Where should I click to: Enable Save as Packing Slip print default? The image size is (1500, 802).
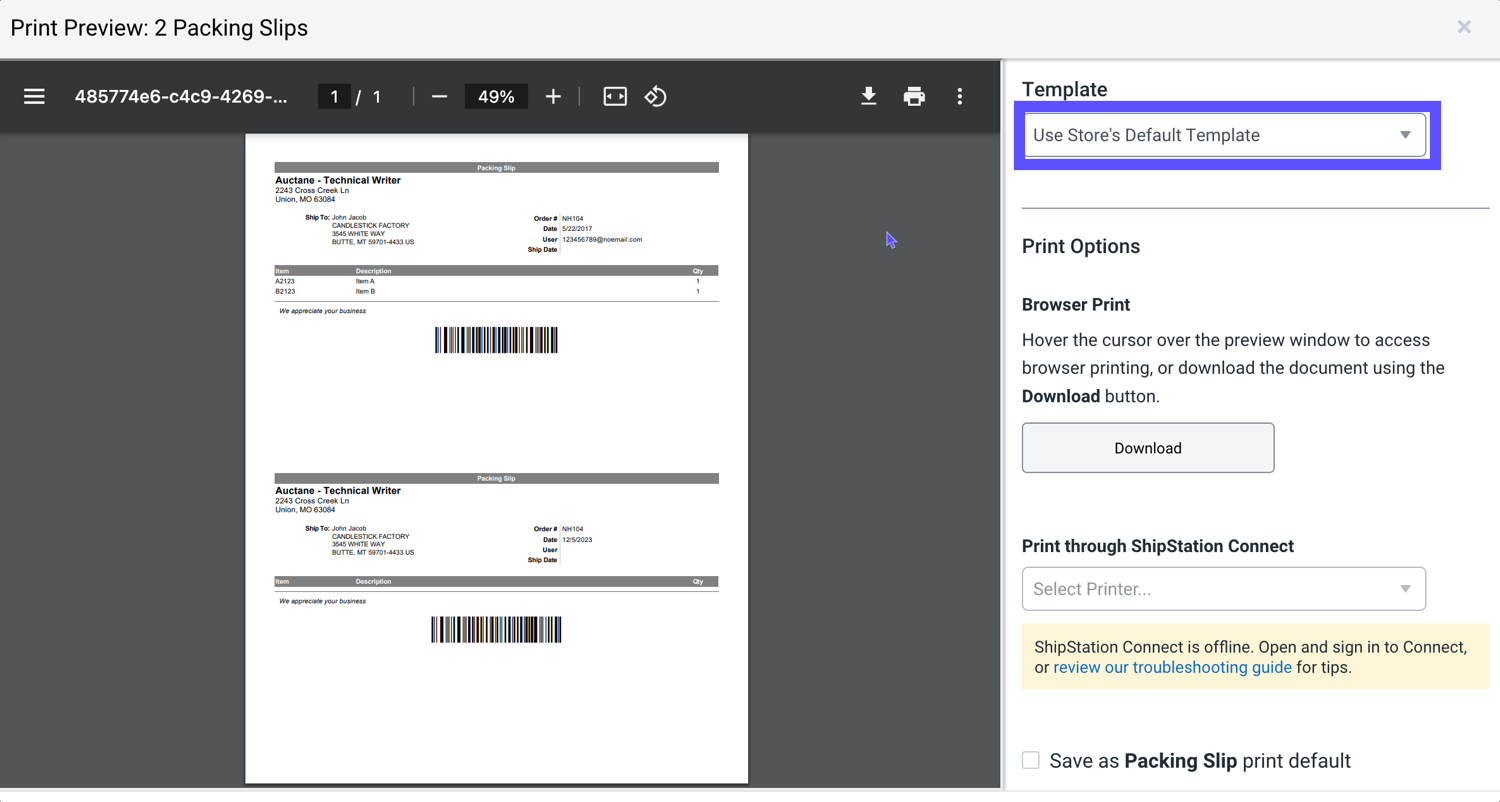click(x=1030, y=760)
